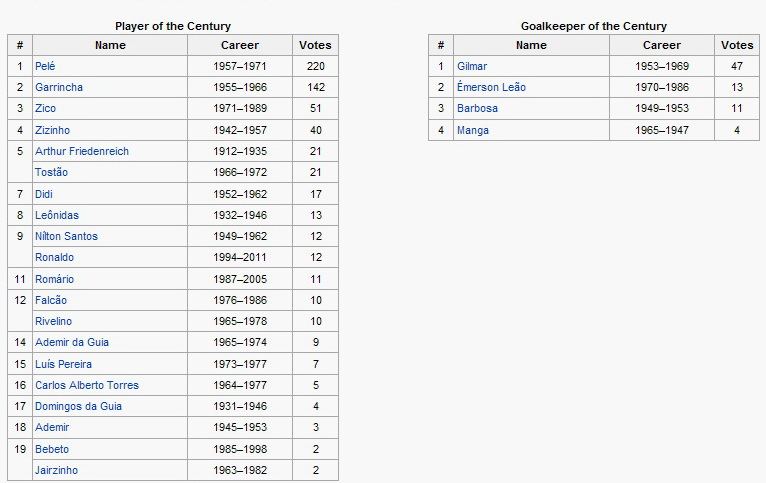Click the Gilmar goalkeeper link

tap(472, 66)
